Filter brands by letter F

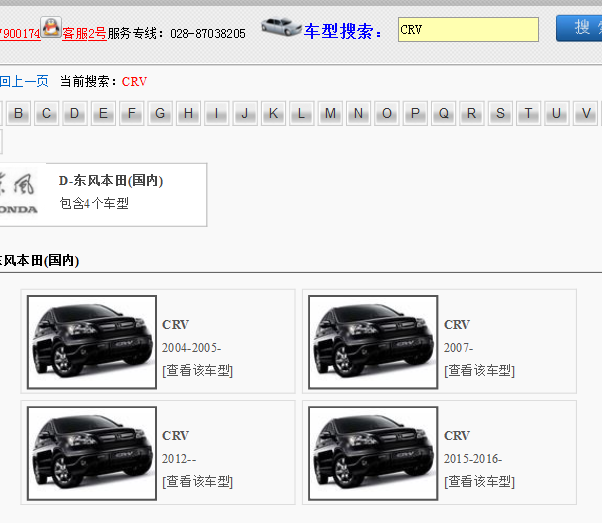tap(132, 113)
